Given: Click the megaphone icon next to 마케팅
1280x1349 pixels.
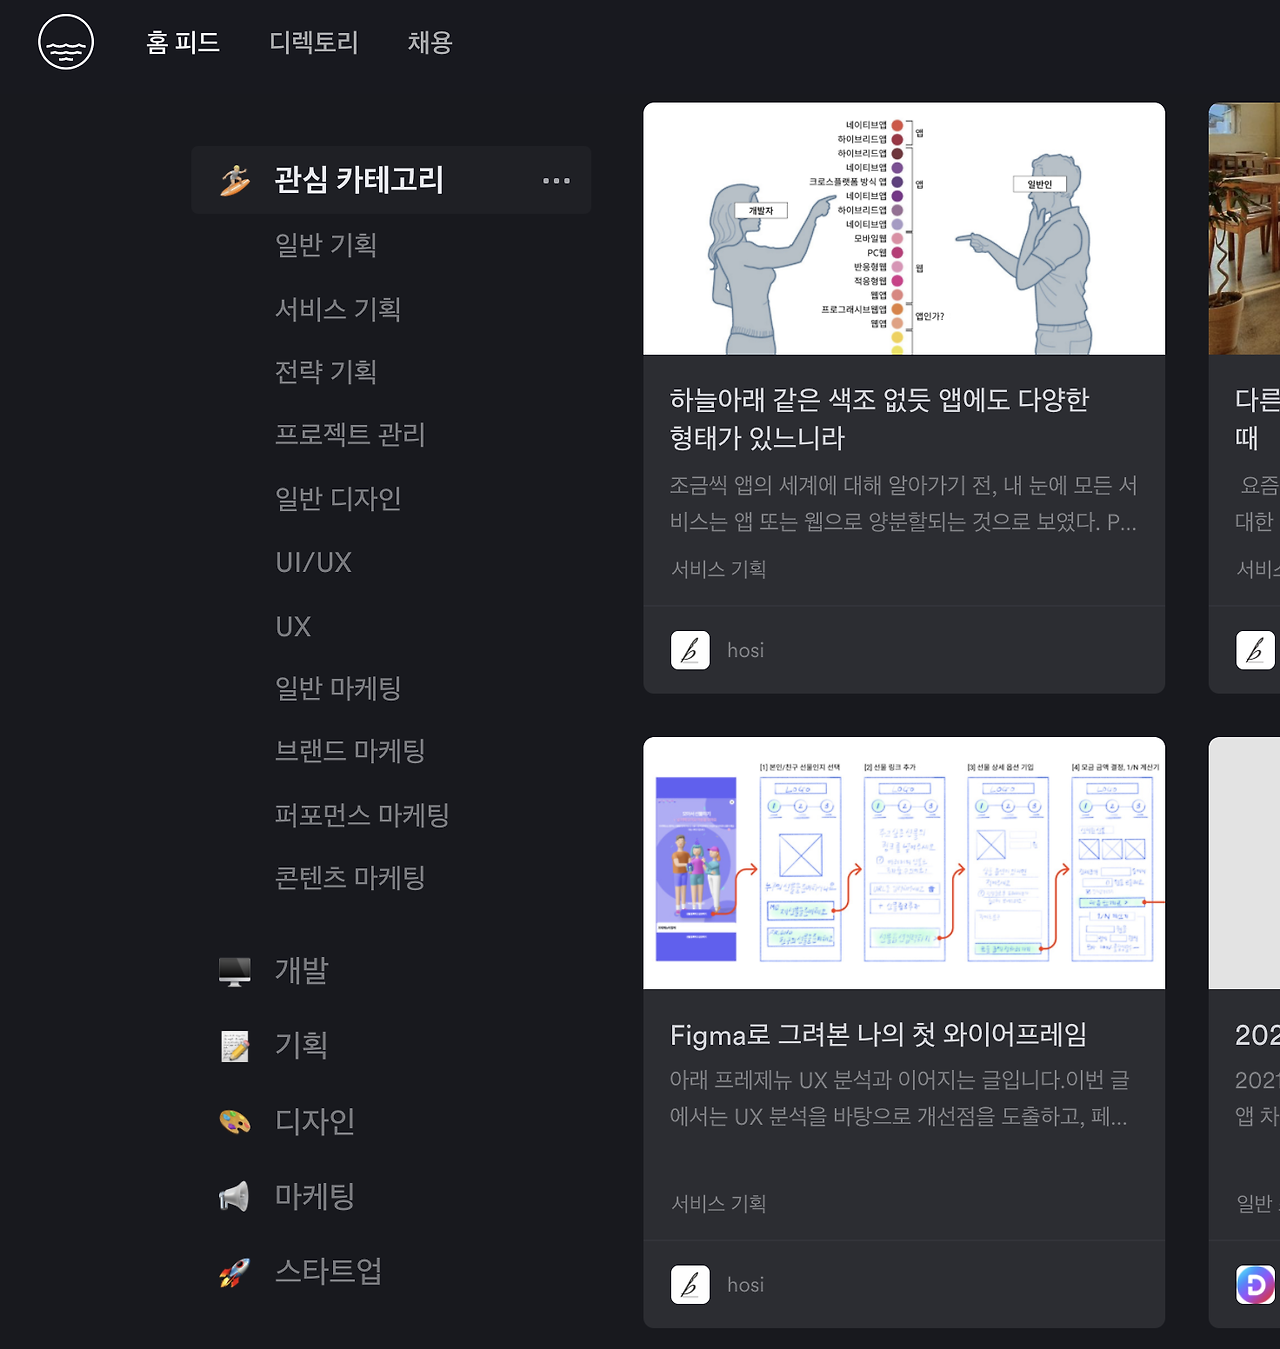Looking at the screenshot, I should click(235, 1197).
